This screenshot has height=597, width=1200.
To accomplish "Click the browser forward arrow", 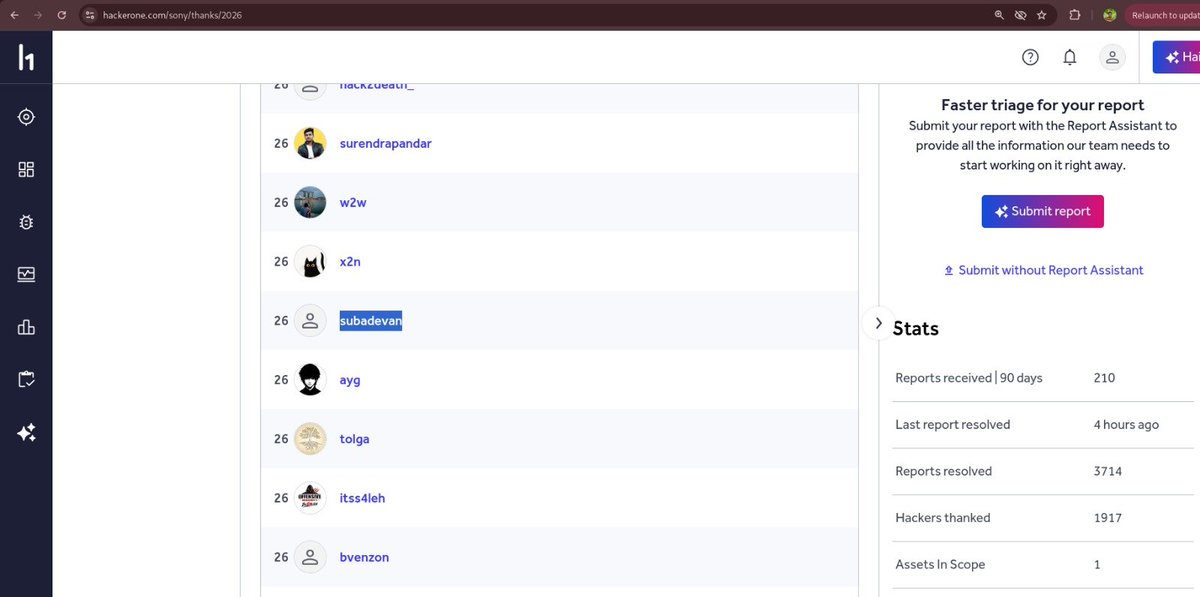I will click(38, 15).
